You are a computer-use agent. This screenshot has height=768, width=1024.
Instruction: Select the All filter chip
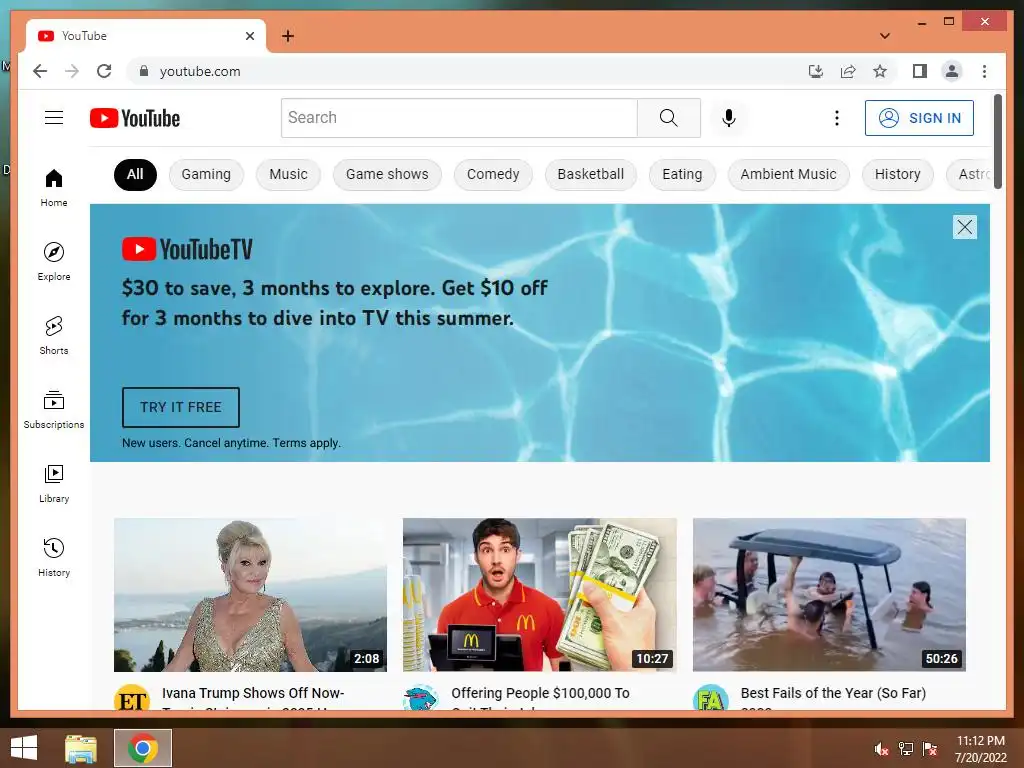(135, 174)
